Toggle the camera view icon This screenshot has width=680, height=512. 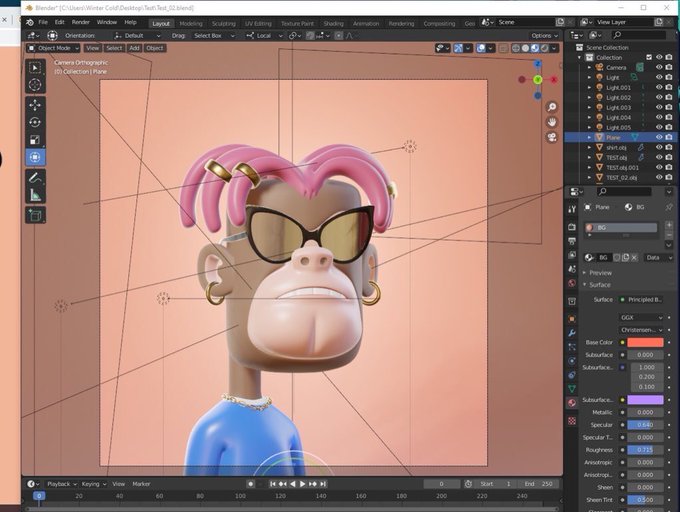552,137
